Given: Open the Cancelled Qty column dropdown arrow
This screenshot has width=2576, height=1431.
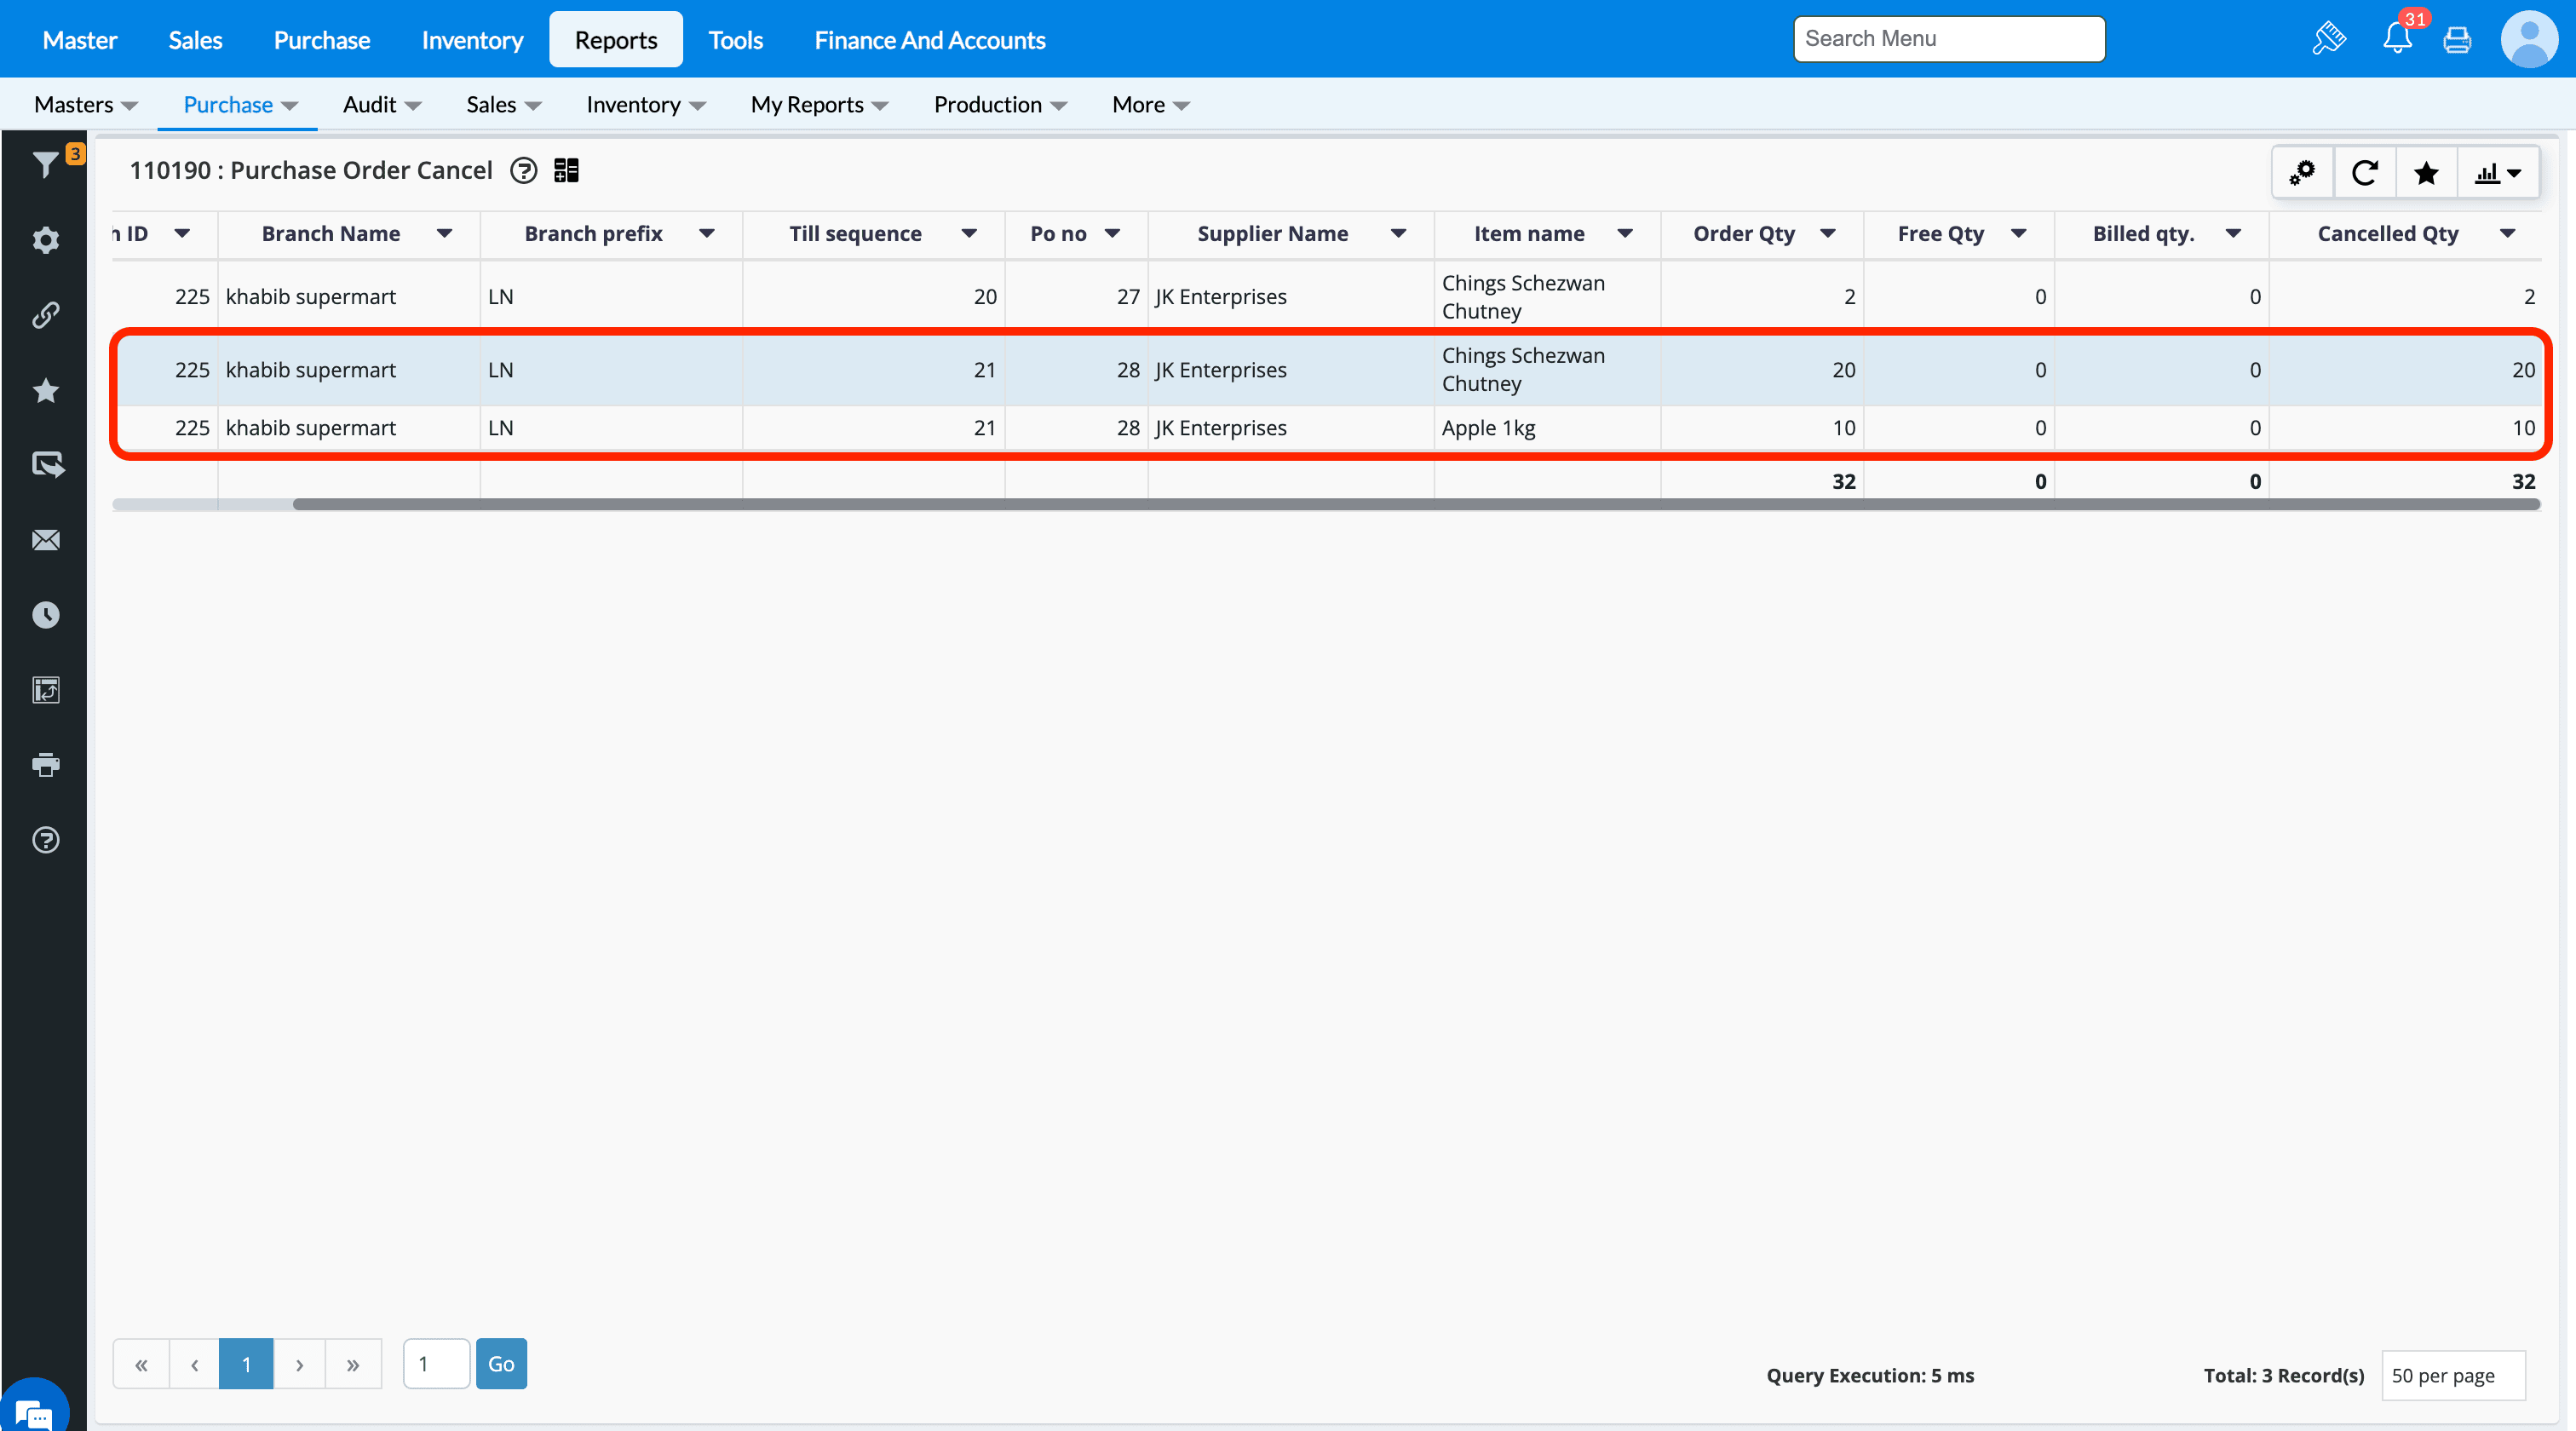Looking at the screenshot, I should click(x=2507, y=234).
